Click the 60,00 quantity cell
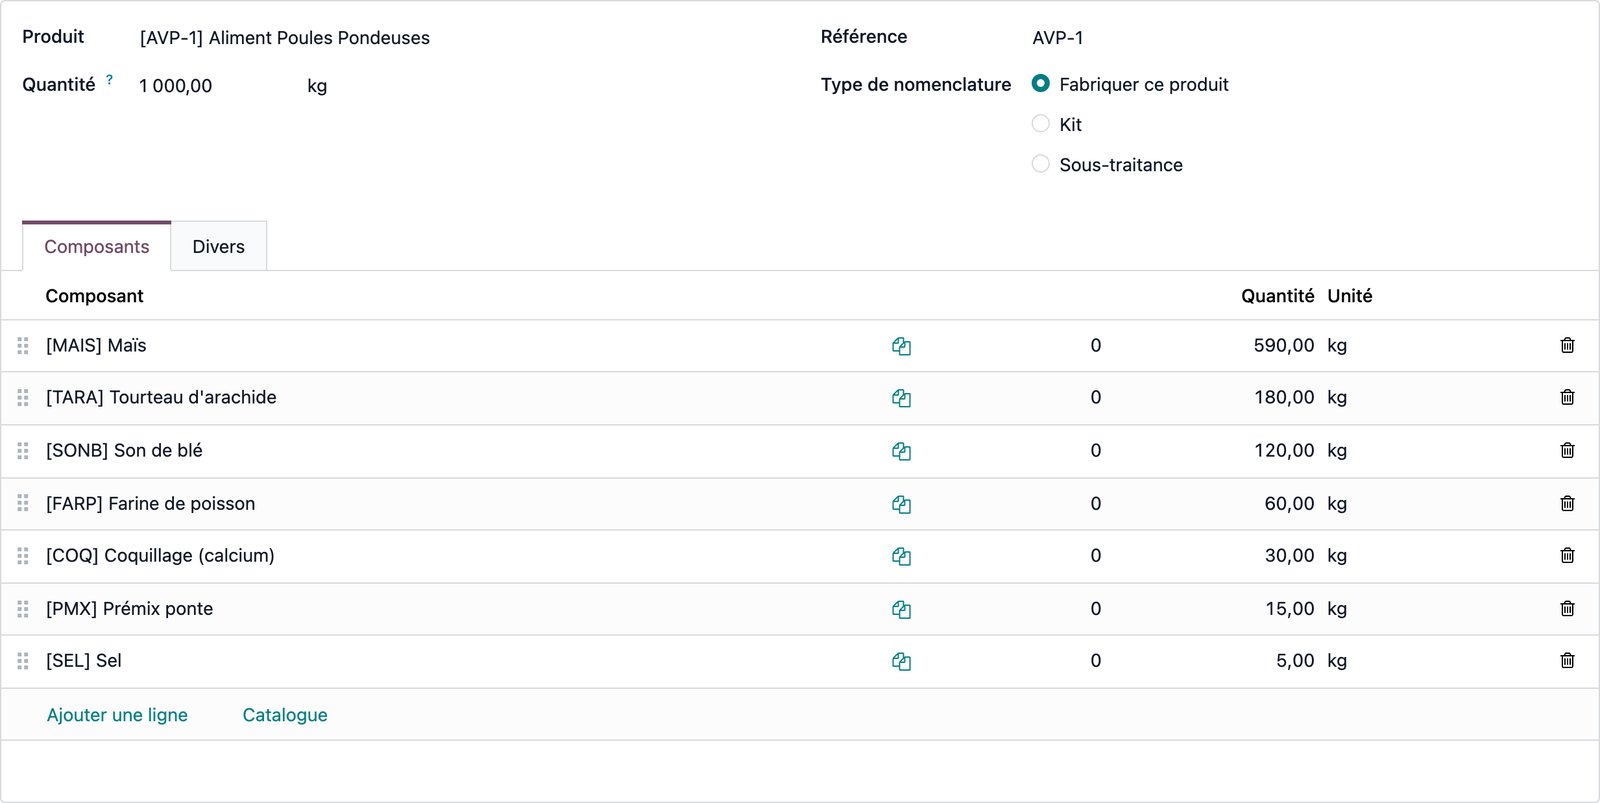Screen dimensions: 1600x803 pos(1289,503)
